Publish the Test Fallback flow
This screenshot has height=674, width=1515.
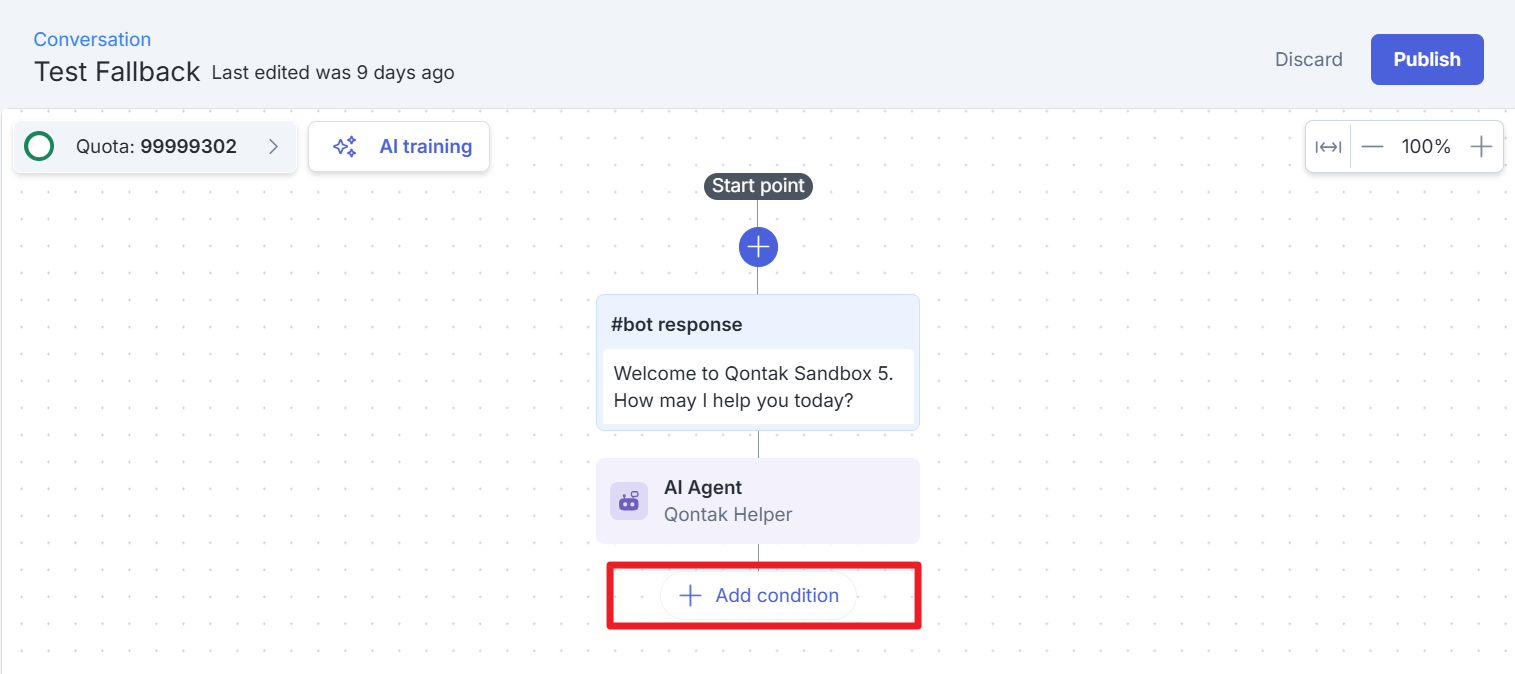[1427, 60]
